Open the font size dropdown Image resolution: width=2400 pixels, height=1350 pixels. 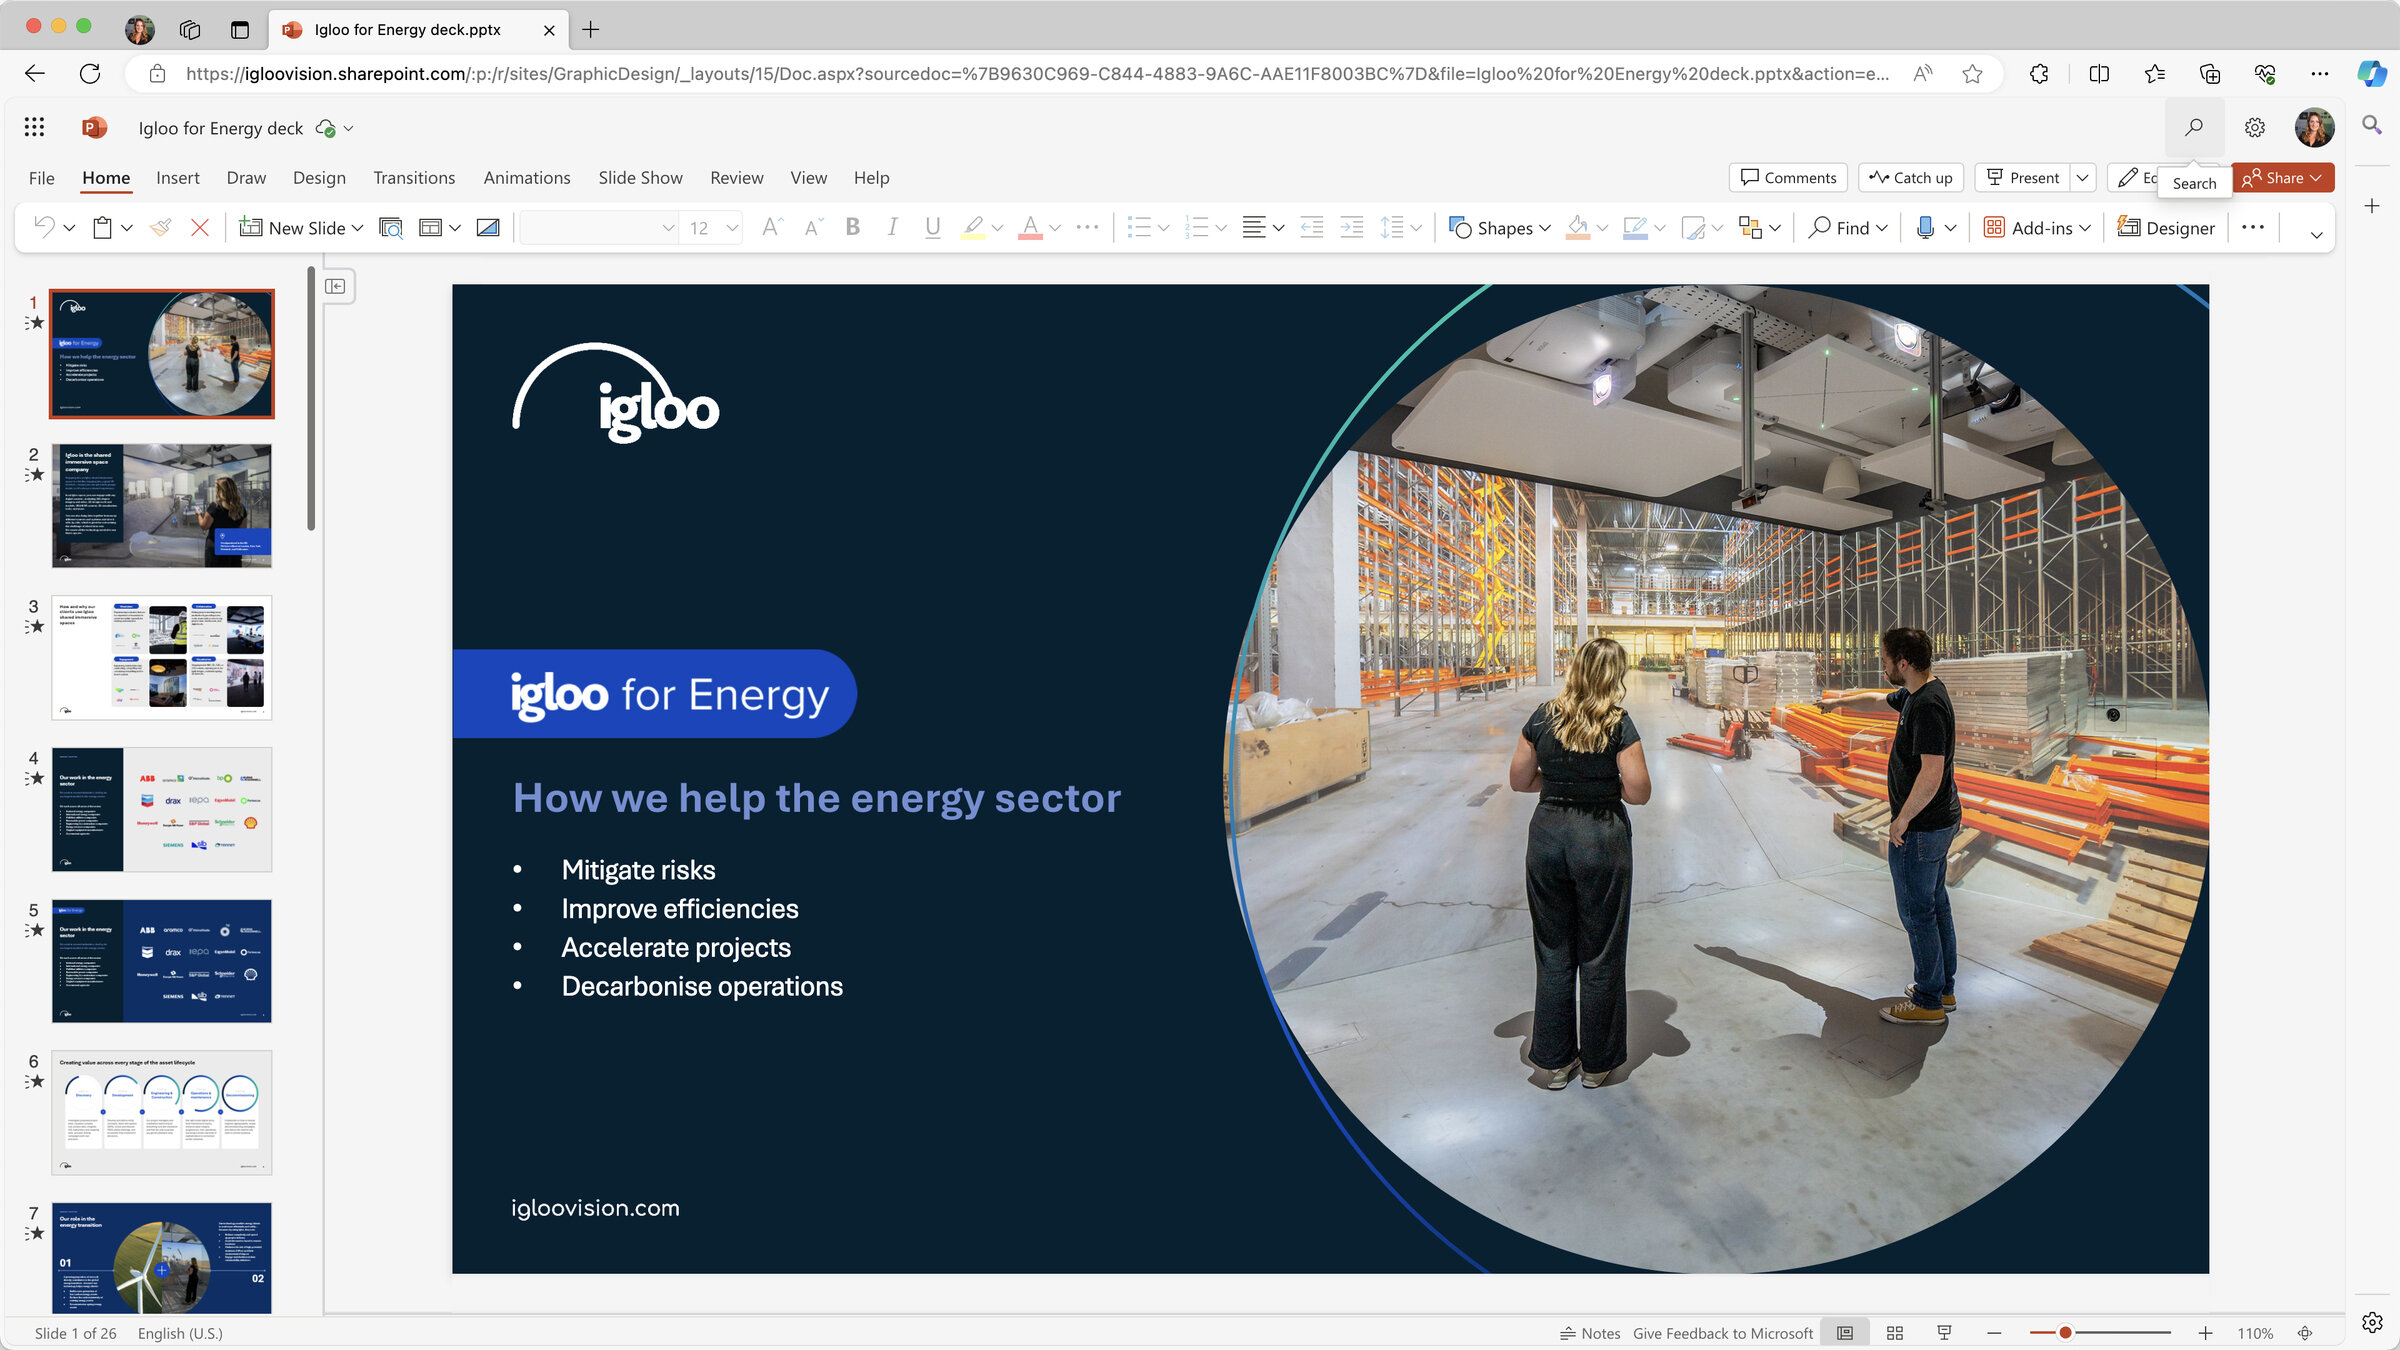tap(732, 228)
